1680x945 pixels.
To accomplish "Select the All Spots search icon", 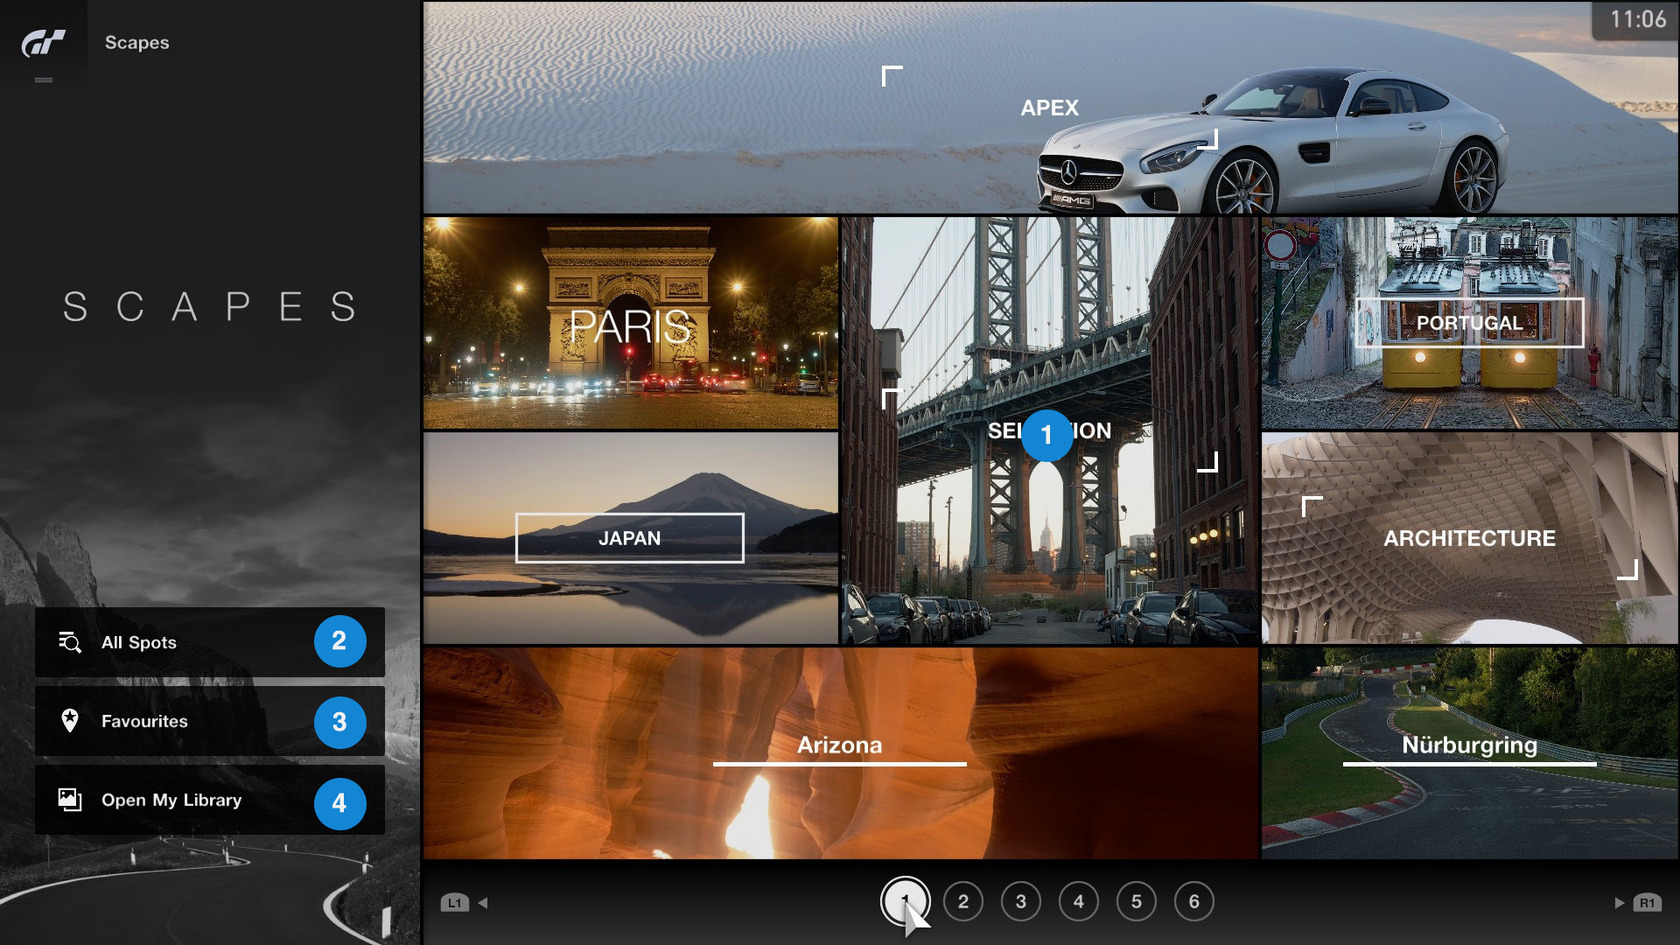I will [x=69, y=642].
